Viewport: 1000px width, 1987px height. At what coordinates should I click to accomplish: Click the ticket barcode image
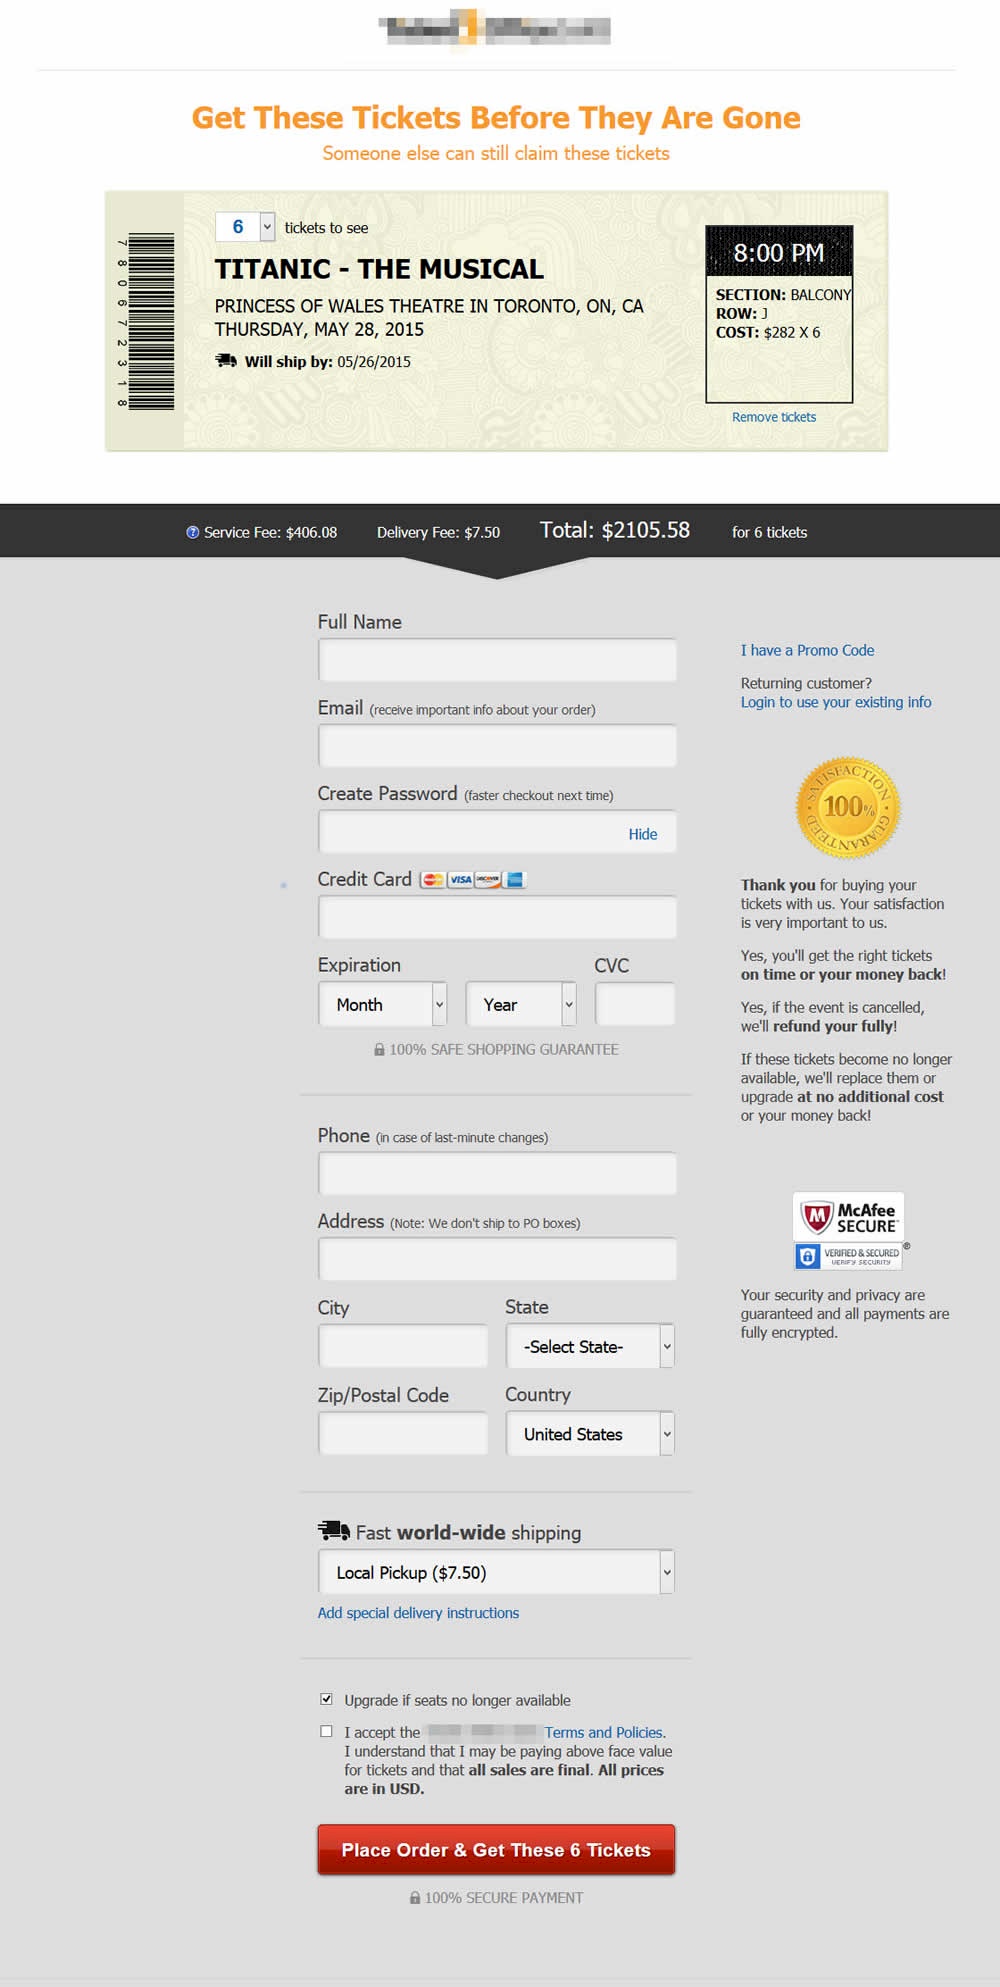click(150, 321)
